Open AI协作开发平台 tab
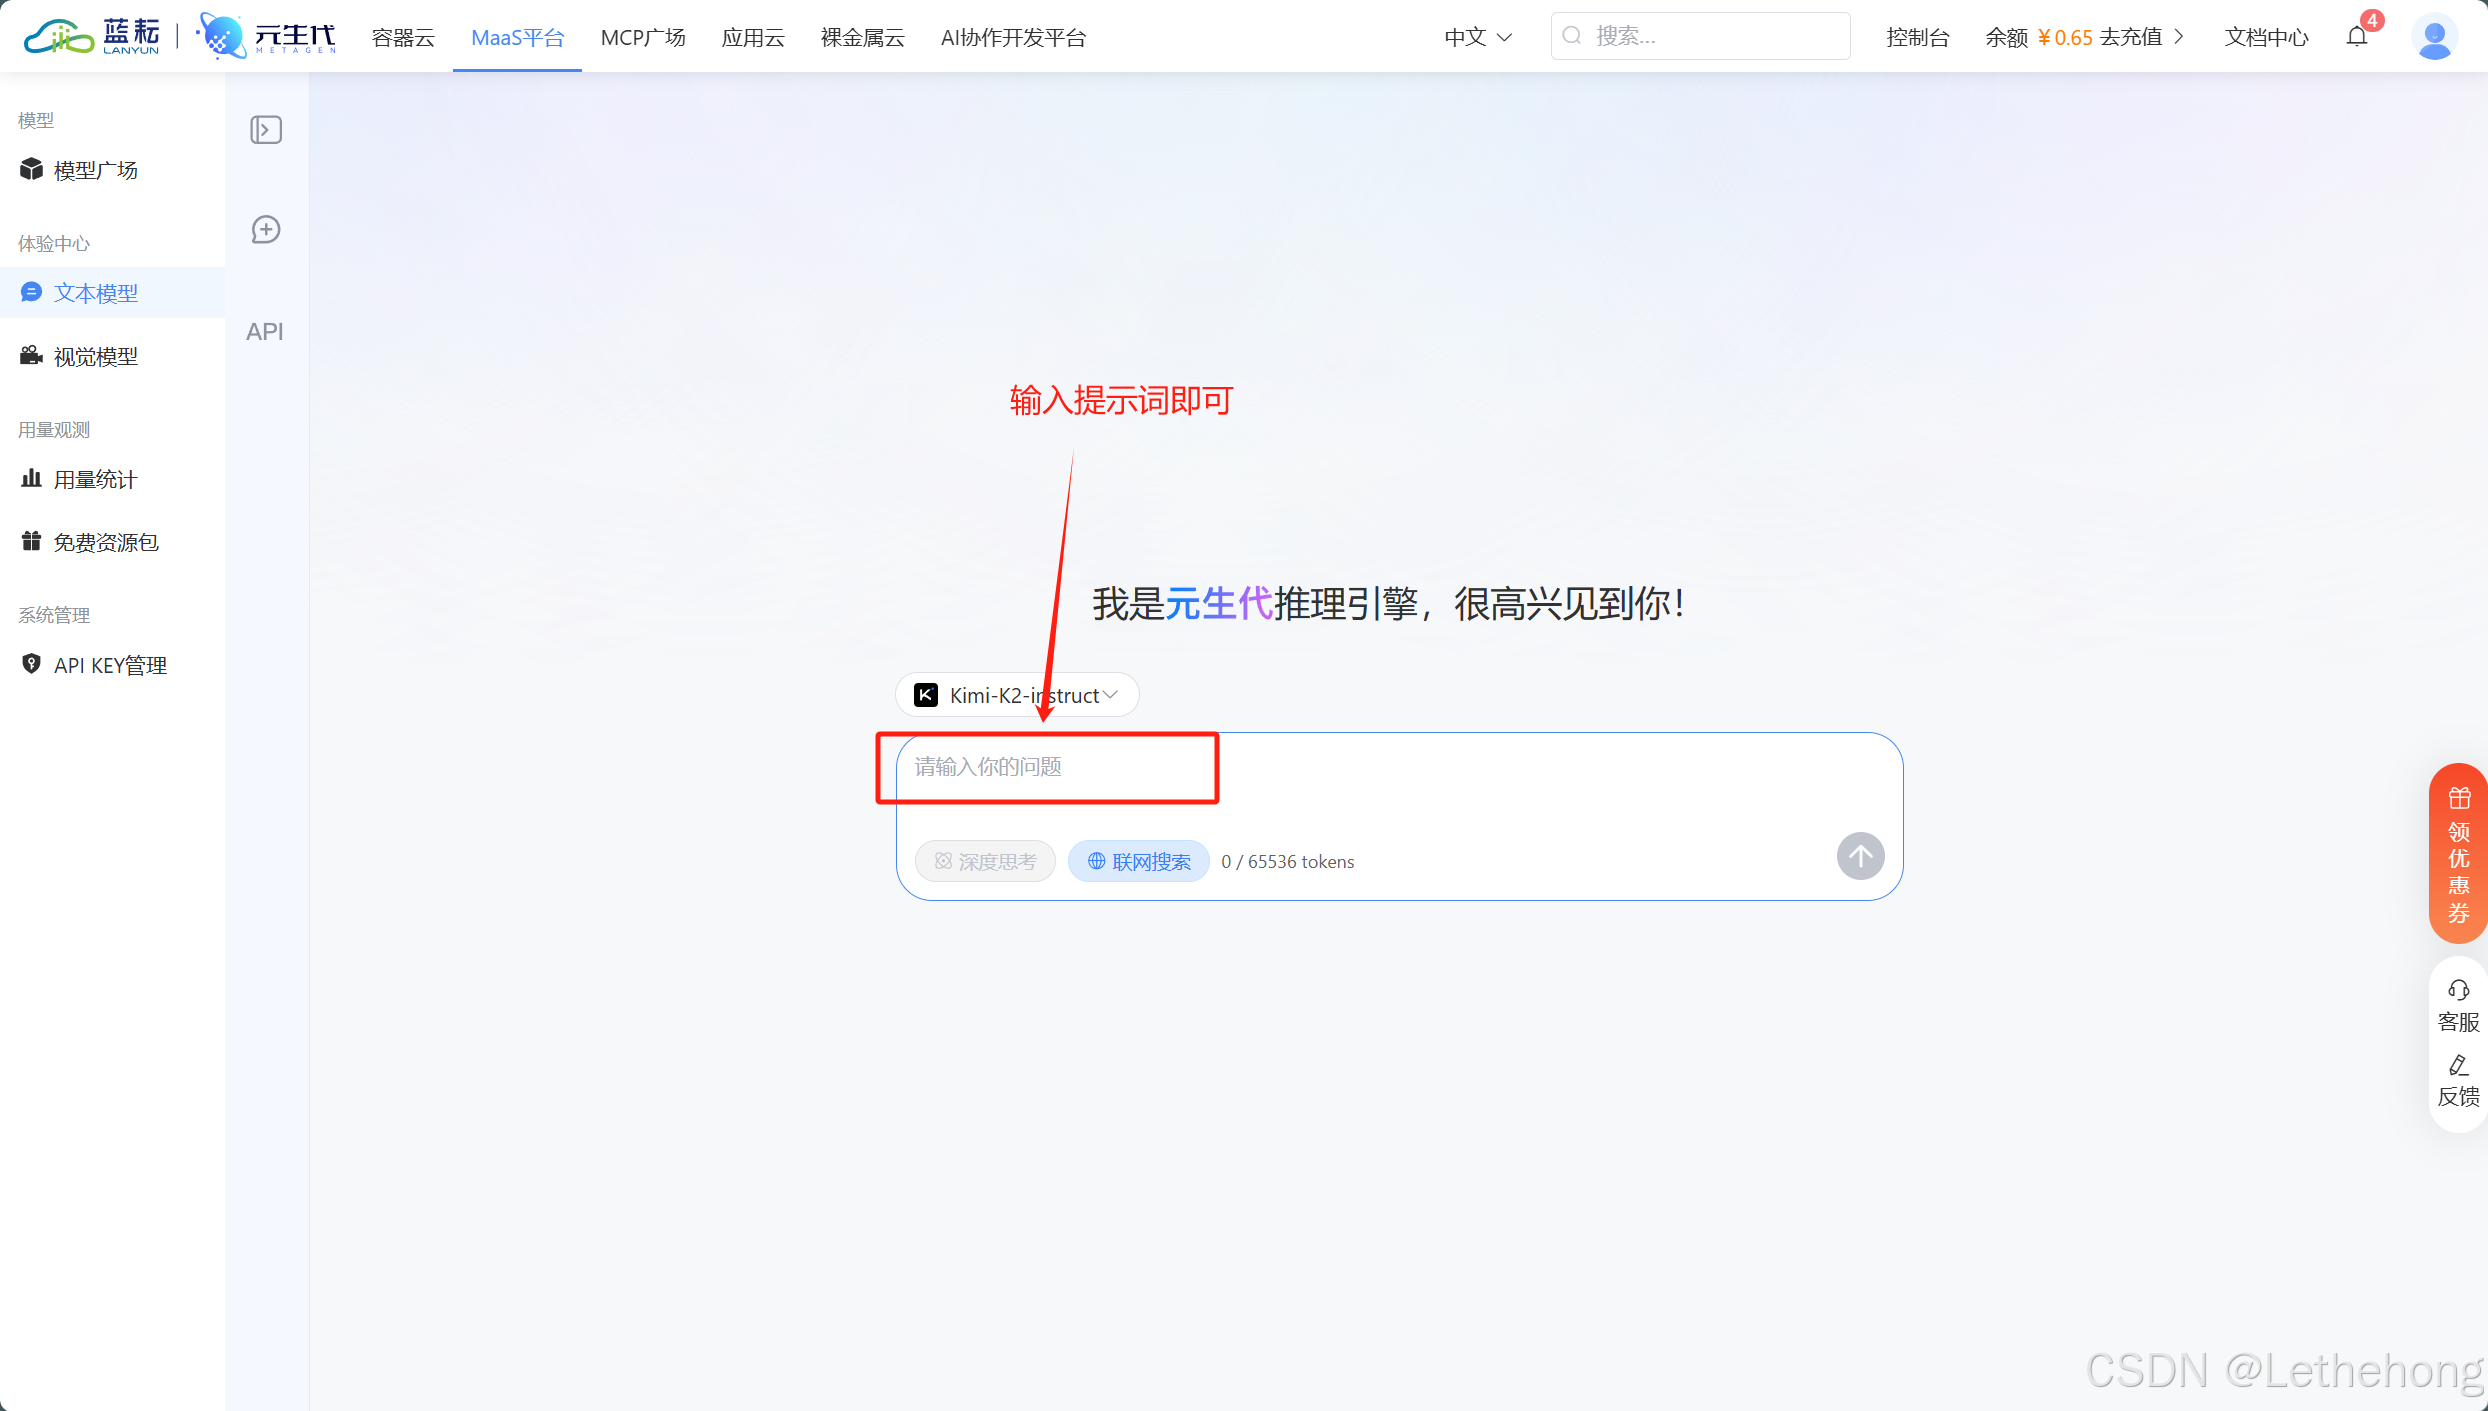This screenshot has width=2488, height=1411. [1013, 37]
